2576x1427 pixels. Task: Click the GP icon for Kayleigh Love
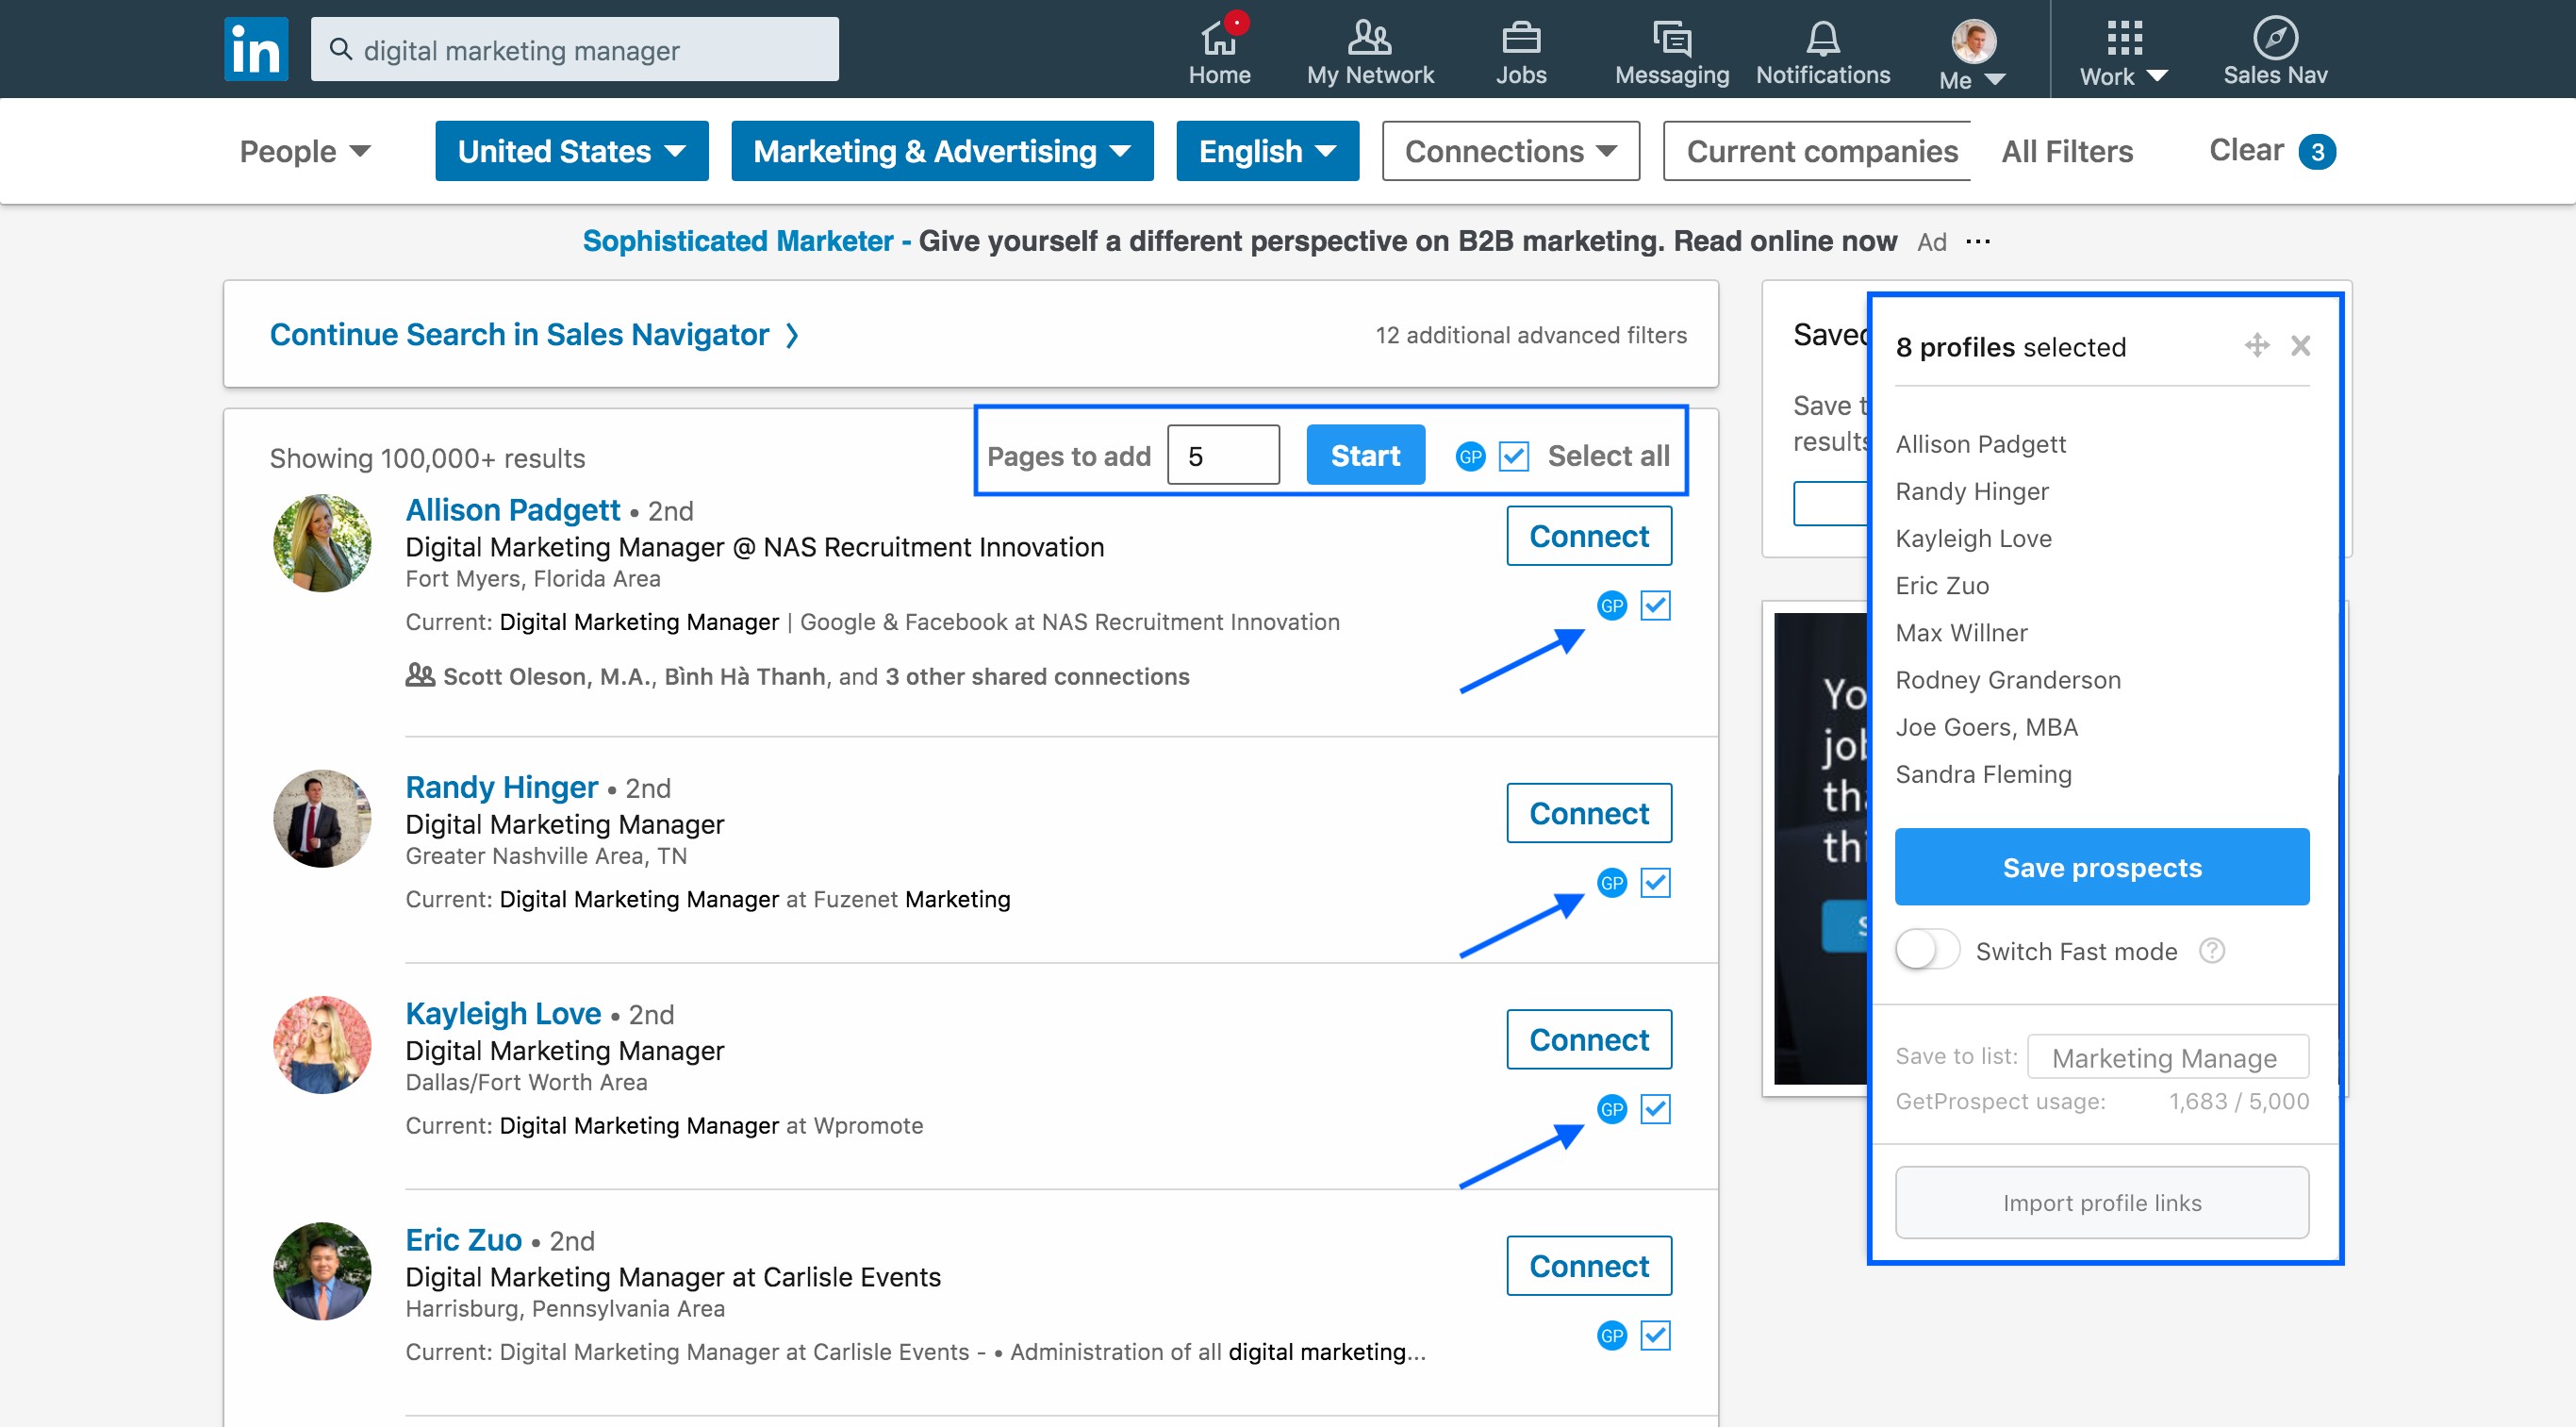1612,1108
